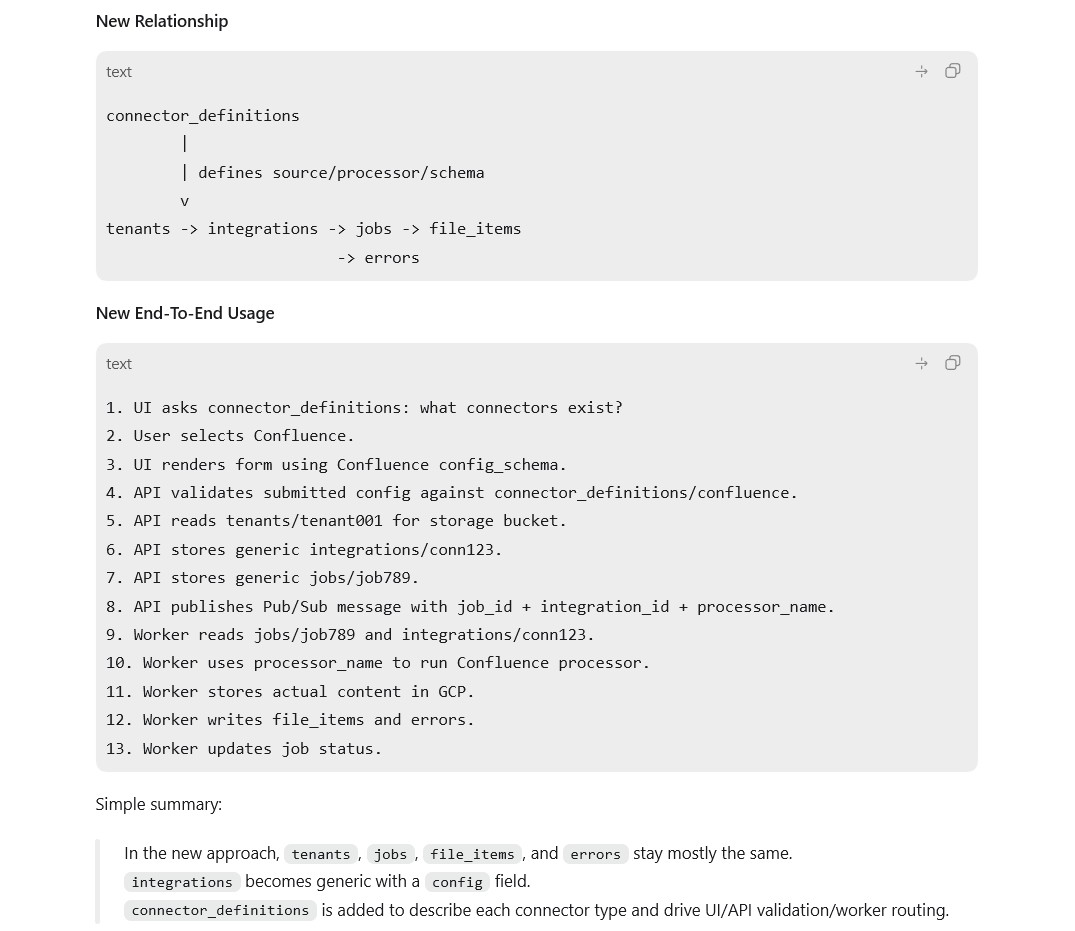Click the inline 'connector_definitions' code chip
This screenshot has width=1075, height=931.
[220, 910]
